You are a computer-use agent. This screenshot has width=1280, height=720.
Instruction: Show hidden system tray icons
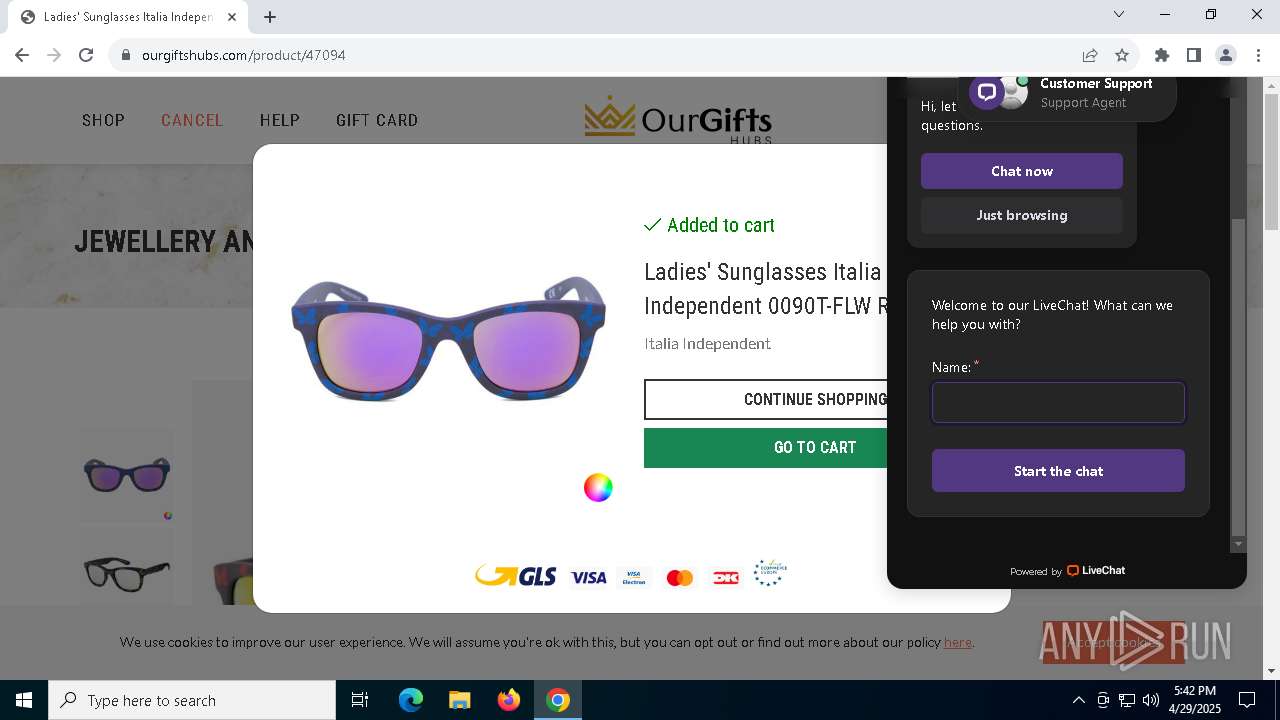1078,700
